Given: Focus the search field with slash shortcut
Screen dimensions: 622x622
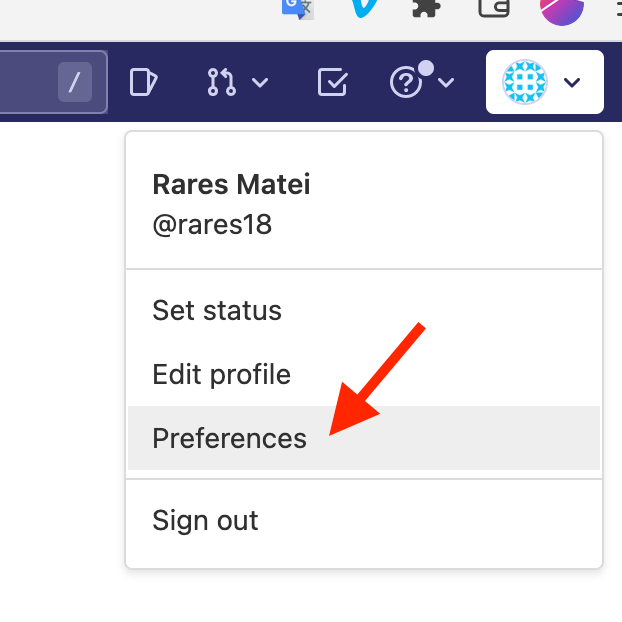Looking at the screenshot, I should coord(50,84).
